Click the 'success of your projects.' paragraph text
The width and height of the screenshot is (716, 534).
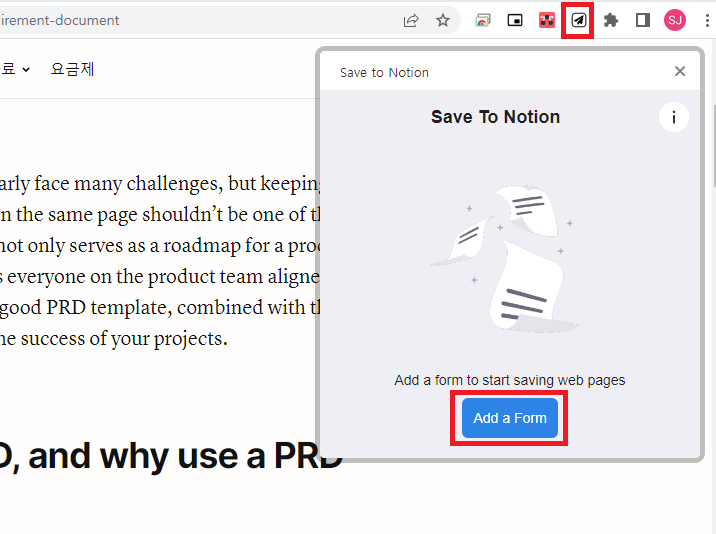pyautogui.click(x=124, y=339)
